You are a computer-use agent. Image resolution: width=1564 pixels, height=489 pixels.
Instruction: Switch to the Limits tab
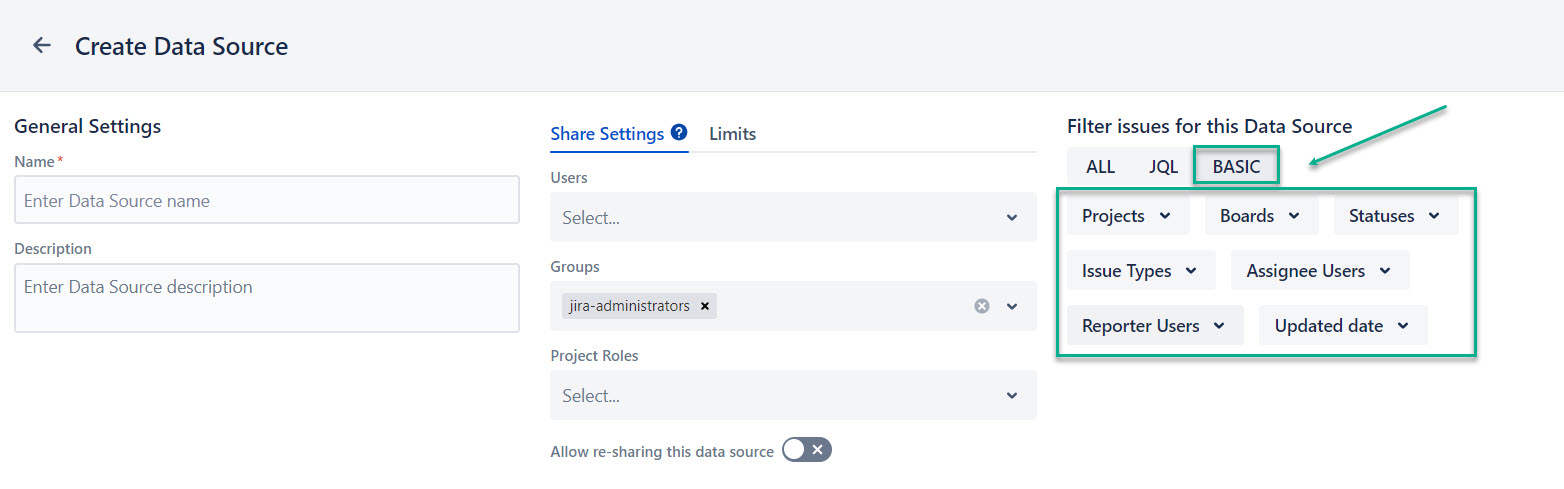point(732,134)
